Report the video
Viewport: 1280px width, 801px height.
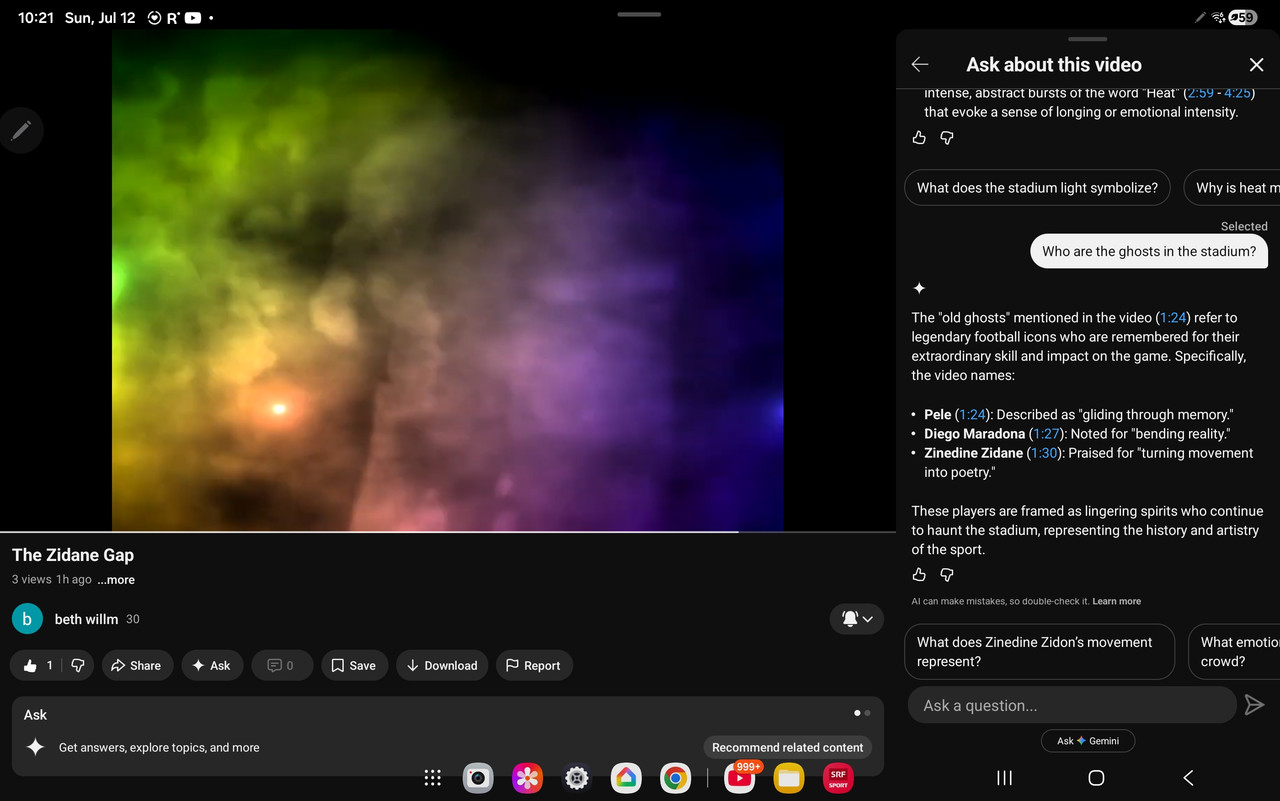coord(534,665)
